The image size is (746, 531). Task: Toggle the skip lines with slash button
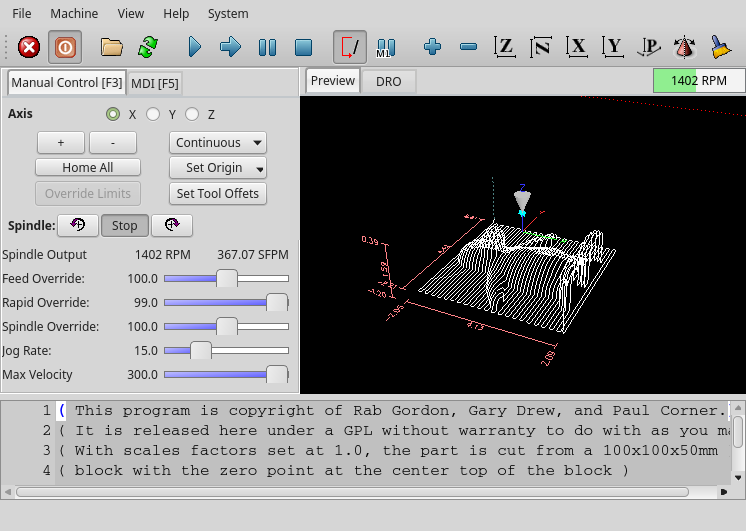point(350,47)
